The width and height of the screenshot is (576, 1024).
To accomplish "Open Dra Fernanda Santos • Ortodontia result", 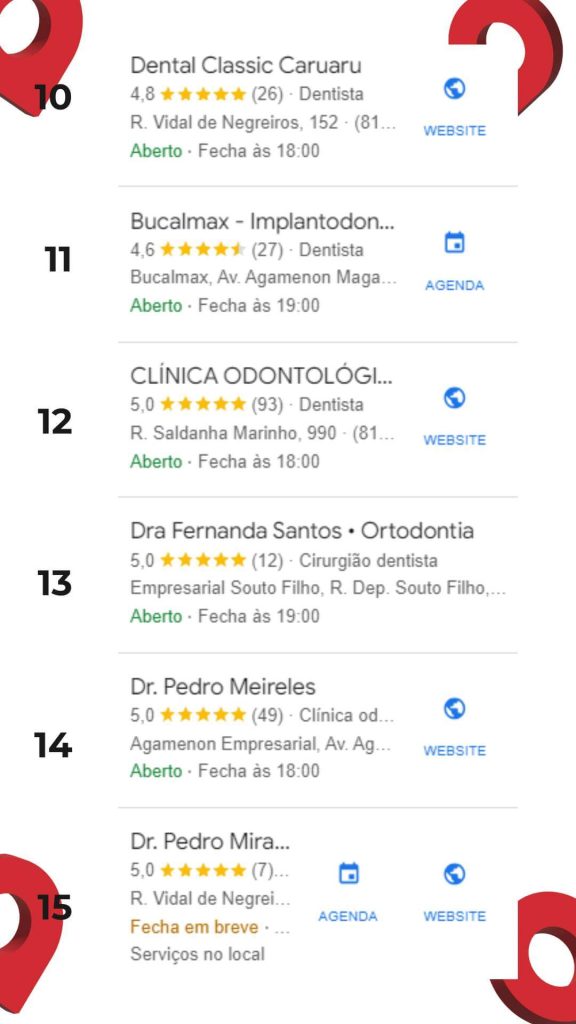I will tap(302, 531).
